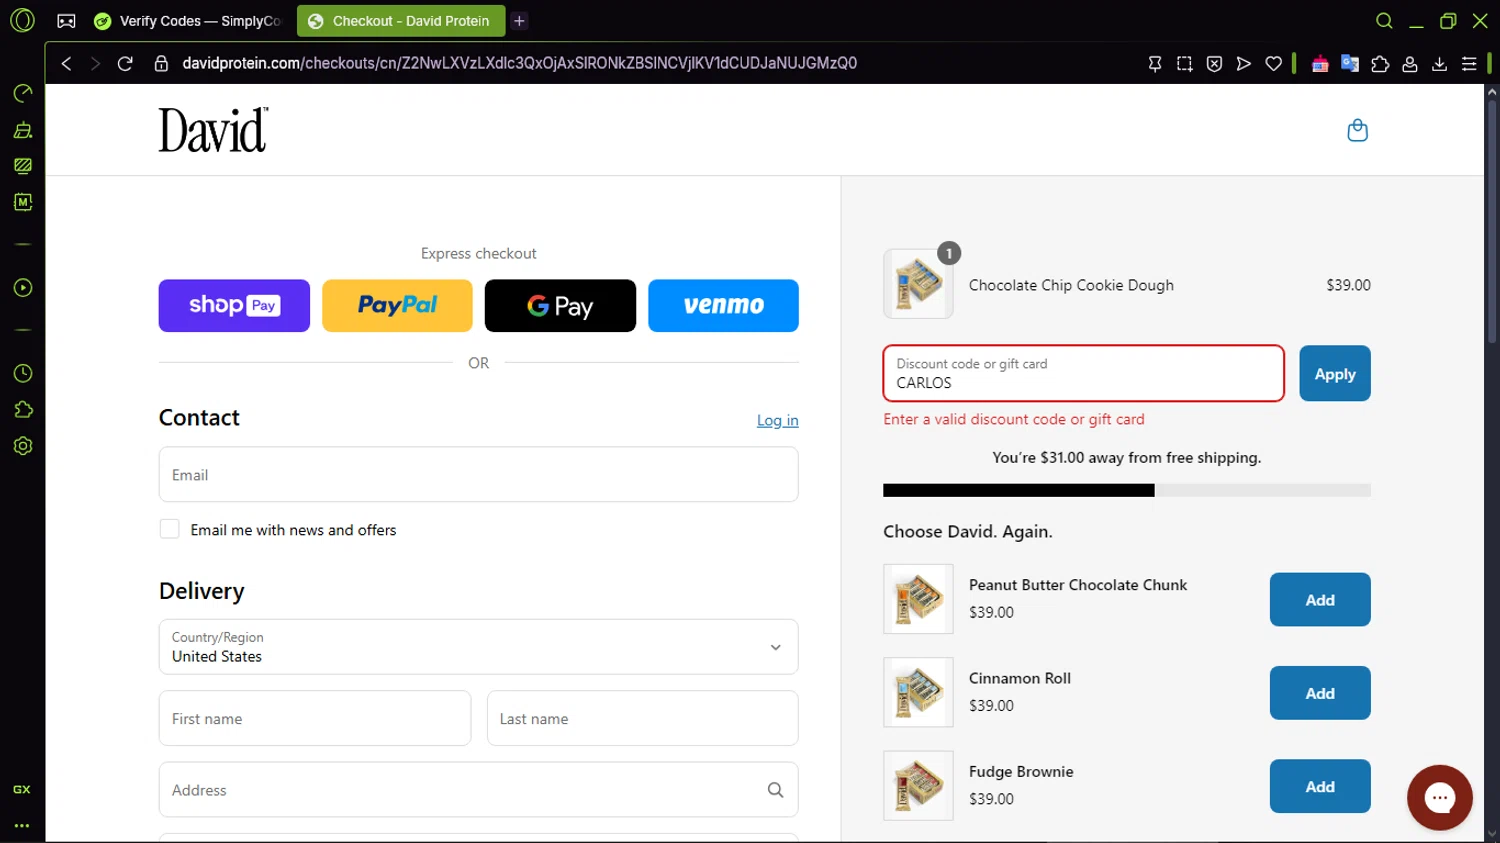Search tabs with magnifier icon

1384,21
